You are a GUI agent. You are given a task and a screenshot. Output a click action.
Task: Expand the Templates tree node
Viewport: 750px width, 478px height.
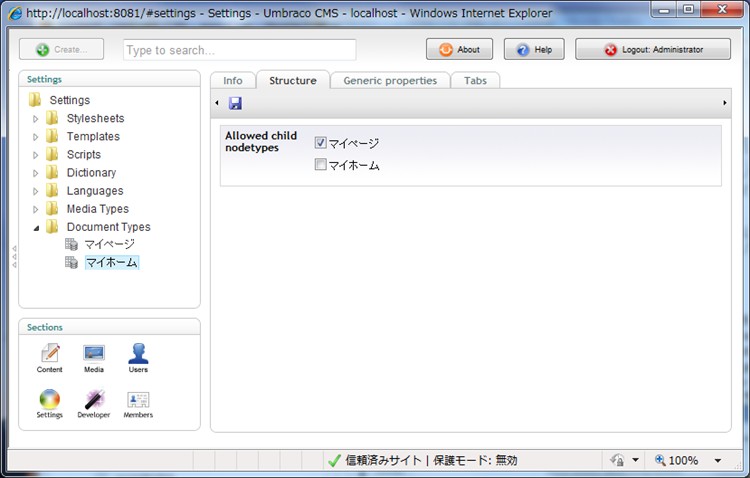tap(35, 137)
